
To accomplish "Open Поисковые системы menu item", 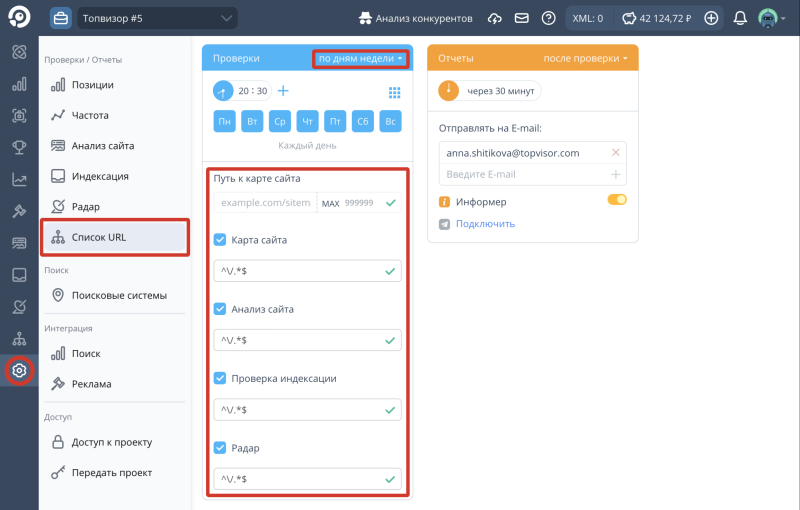I will pos(118,295).
